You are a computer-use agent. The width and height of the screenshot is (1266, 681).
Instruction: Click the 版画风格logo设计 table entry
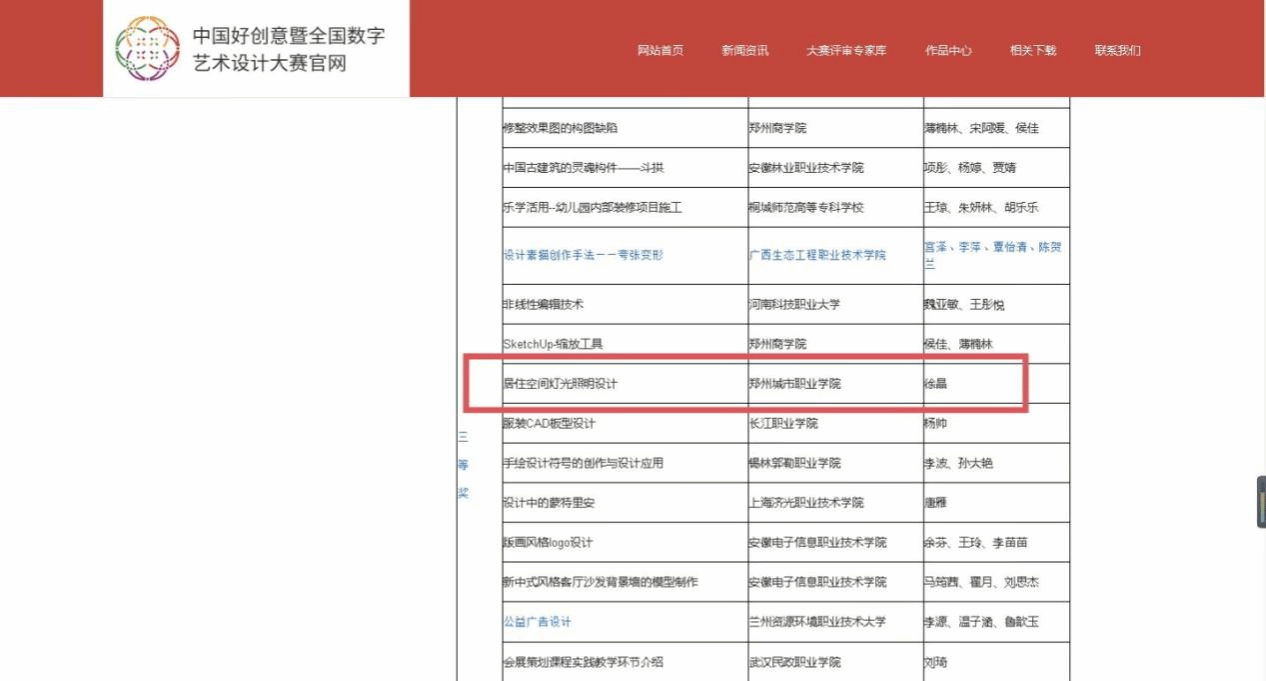547,543
